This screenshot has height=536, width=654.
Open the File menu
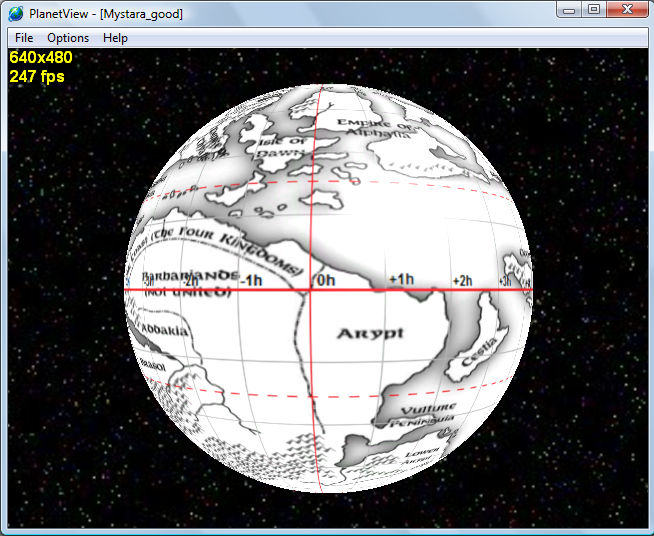click(x=24, y=38)
